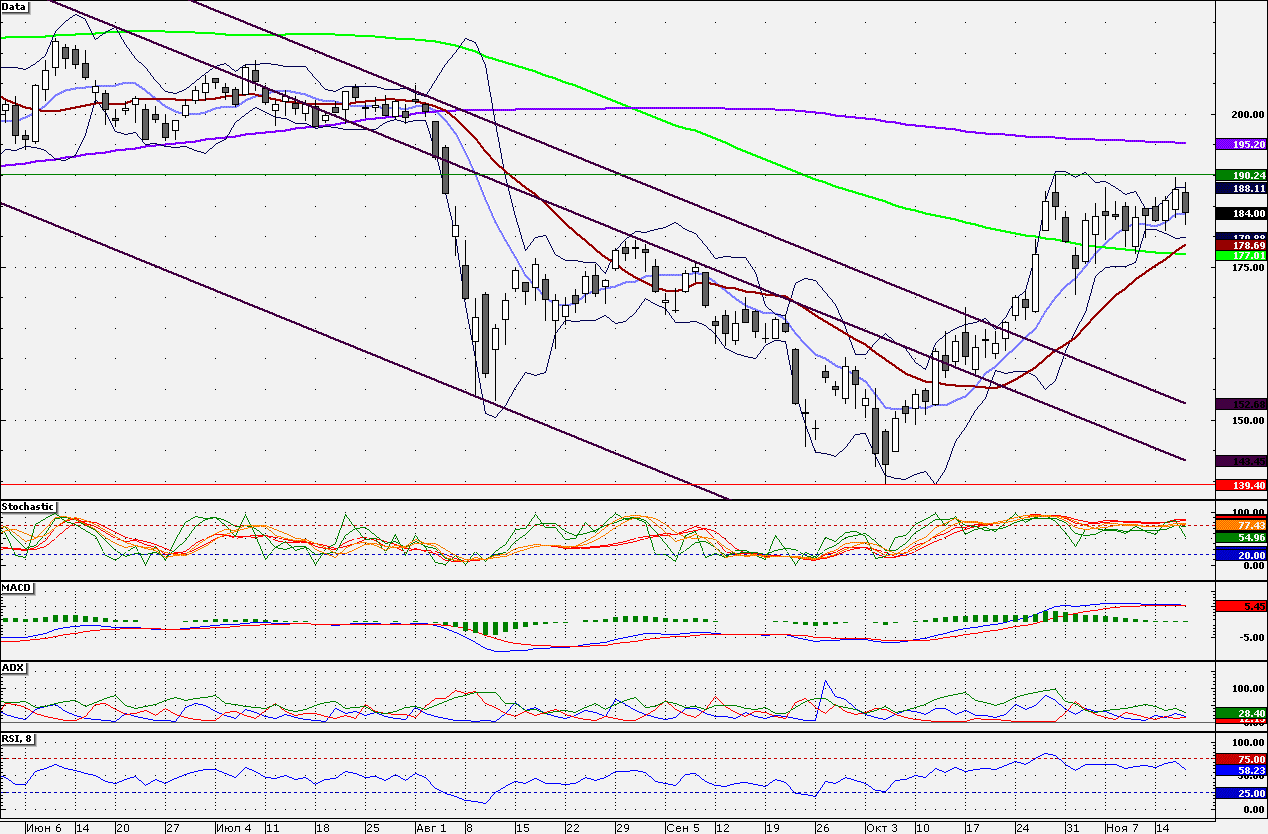Select the Авг 1 date label on axis
This screenshot has width=1268, height=834.
tap(430, 828)
